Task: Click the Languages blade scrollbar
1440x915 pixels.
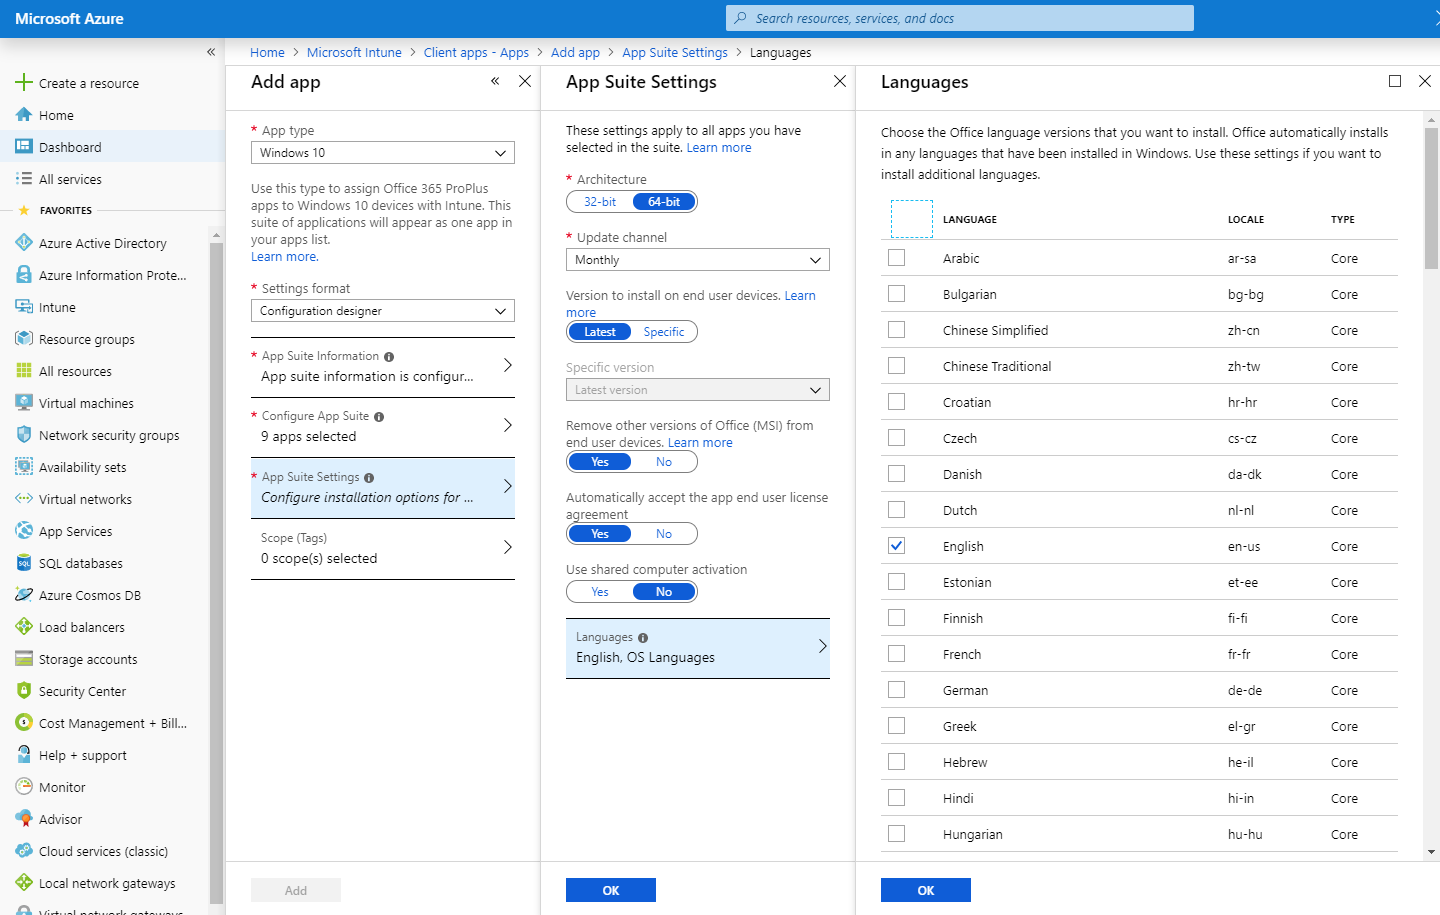Action: pyautogui.click(x=1431, y=198)
